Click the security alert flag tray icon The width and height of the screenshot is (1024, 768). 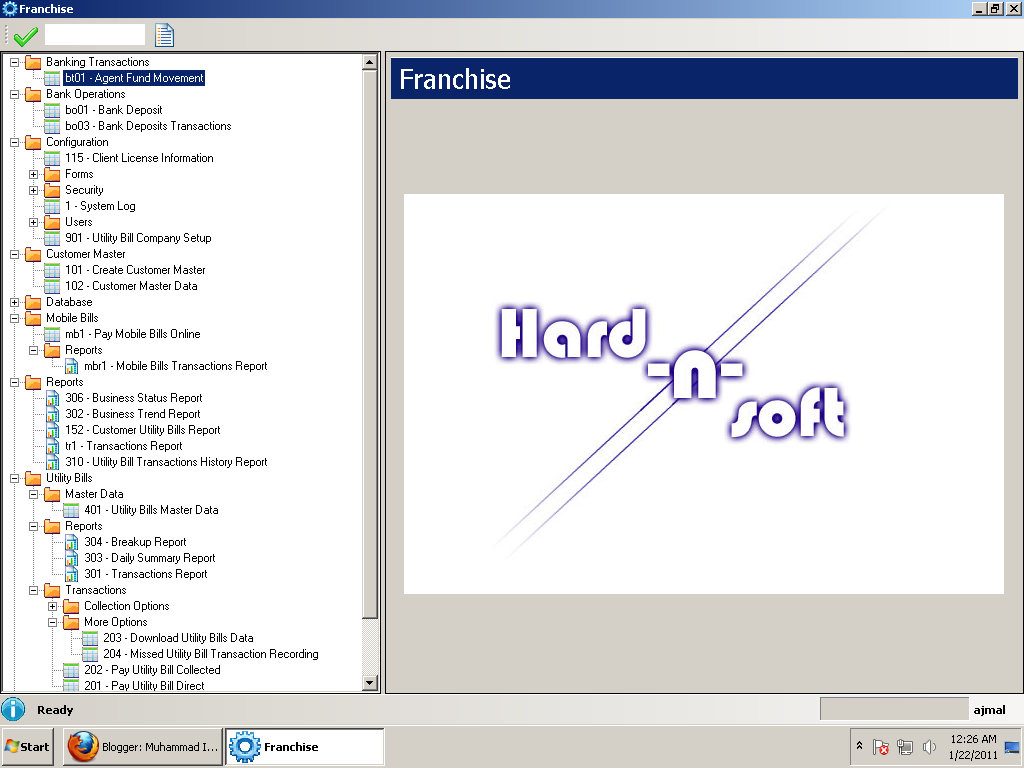click(880, 746)
